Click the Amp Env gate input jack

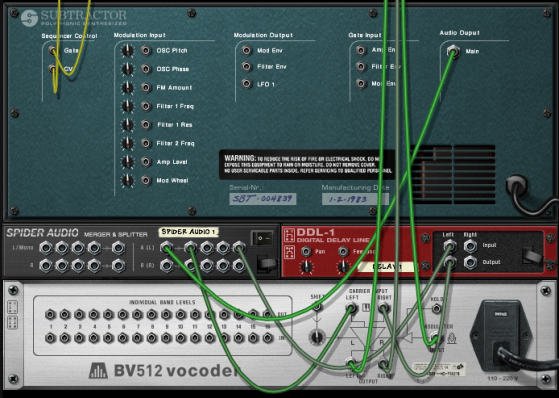pos(361,50)
